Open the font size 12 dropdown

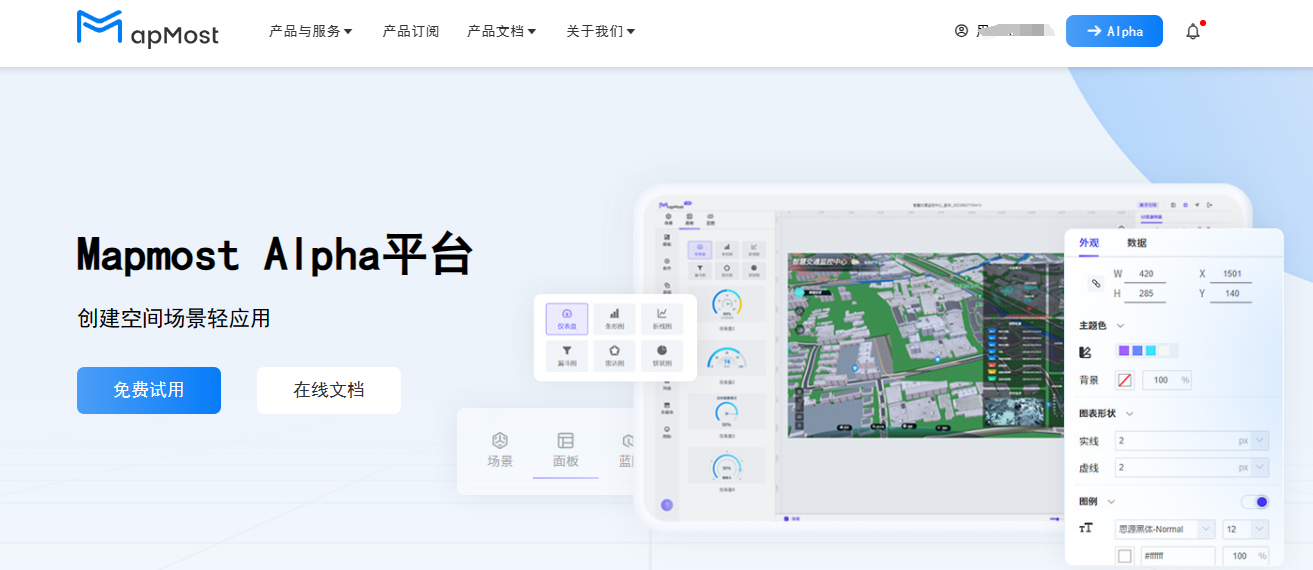point(1246,529)
